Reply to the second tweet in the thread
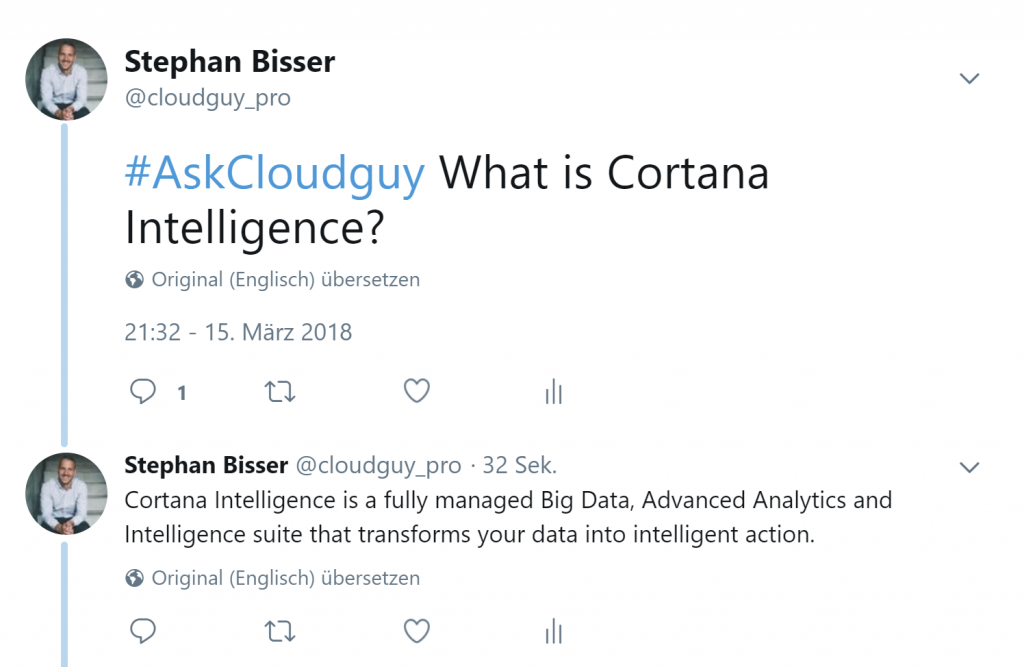 point(144,631)
